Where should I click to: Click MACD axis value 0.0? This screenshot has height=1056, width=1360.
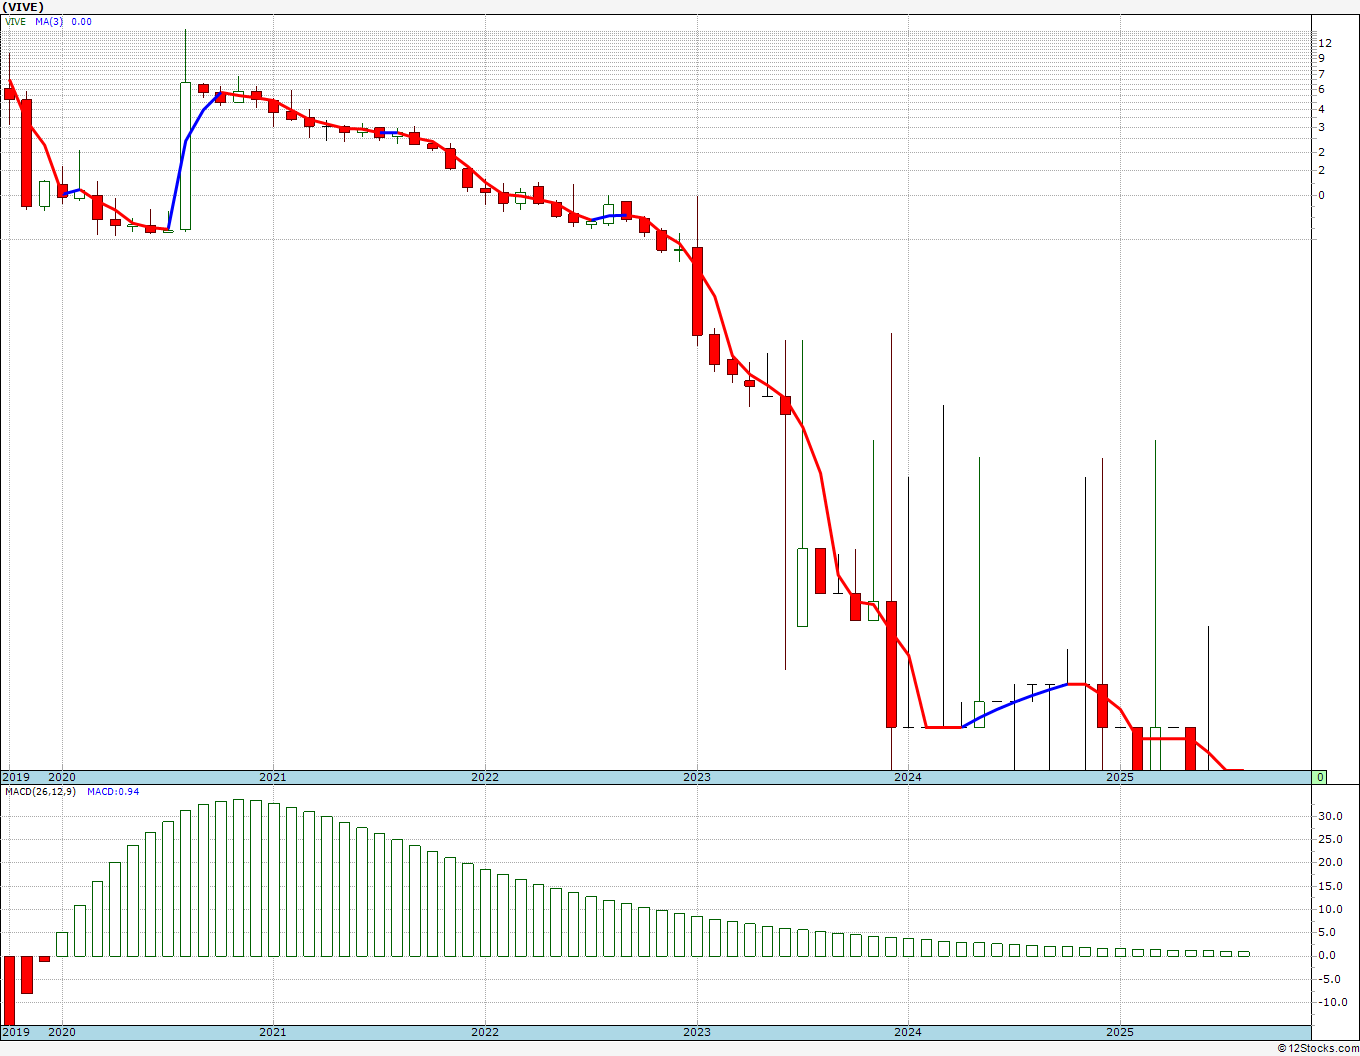[x=1327, y=956]
